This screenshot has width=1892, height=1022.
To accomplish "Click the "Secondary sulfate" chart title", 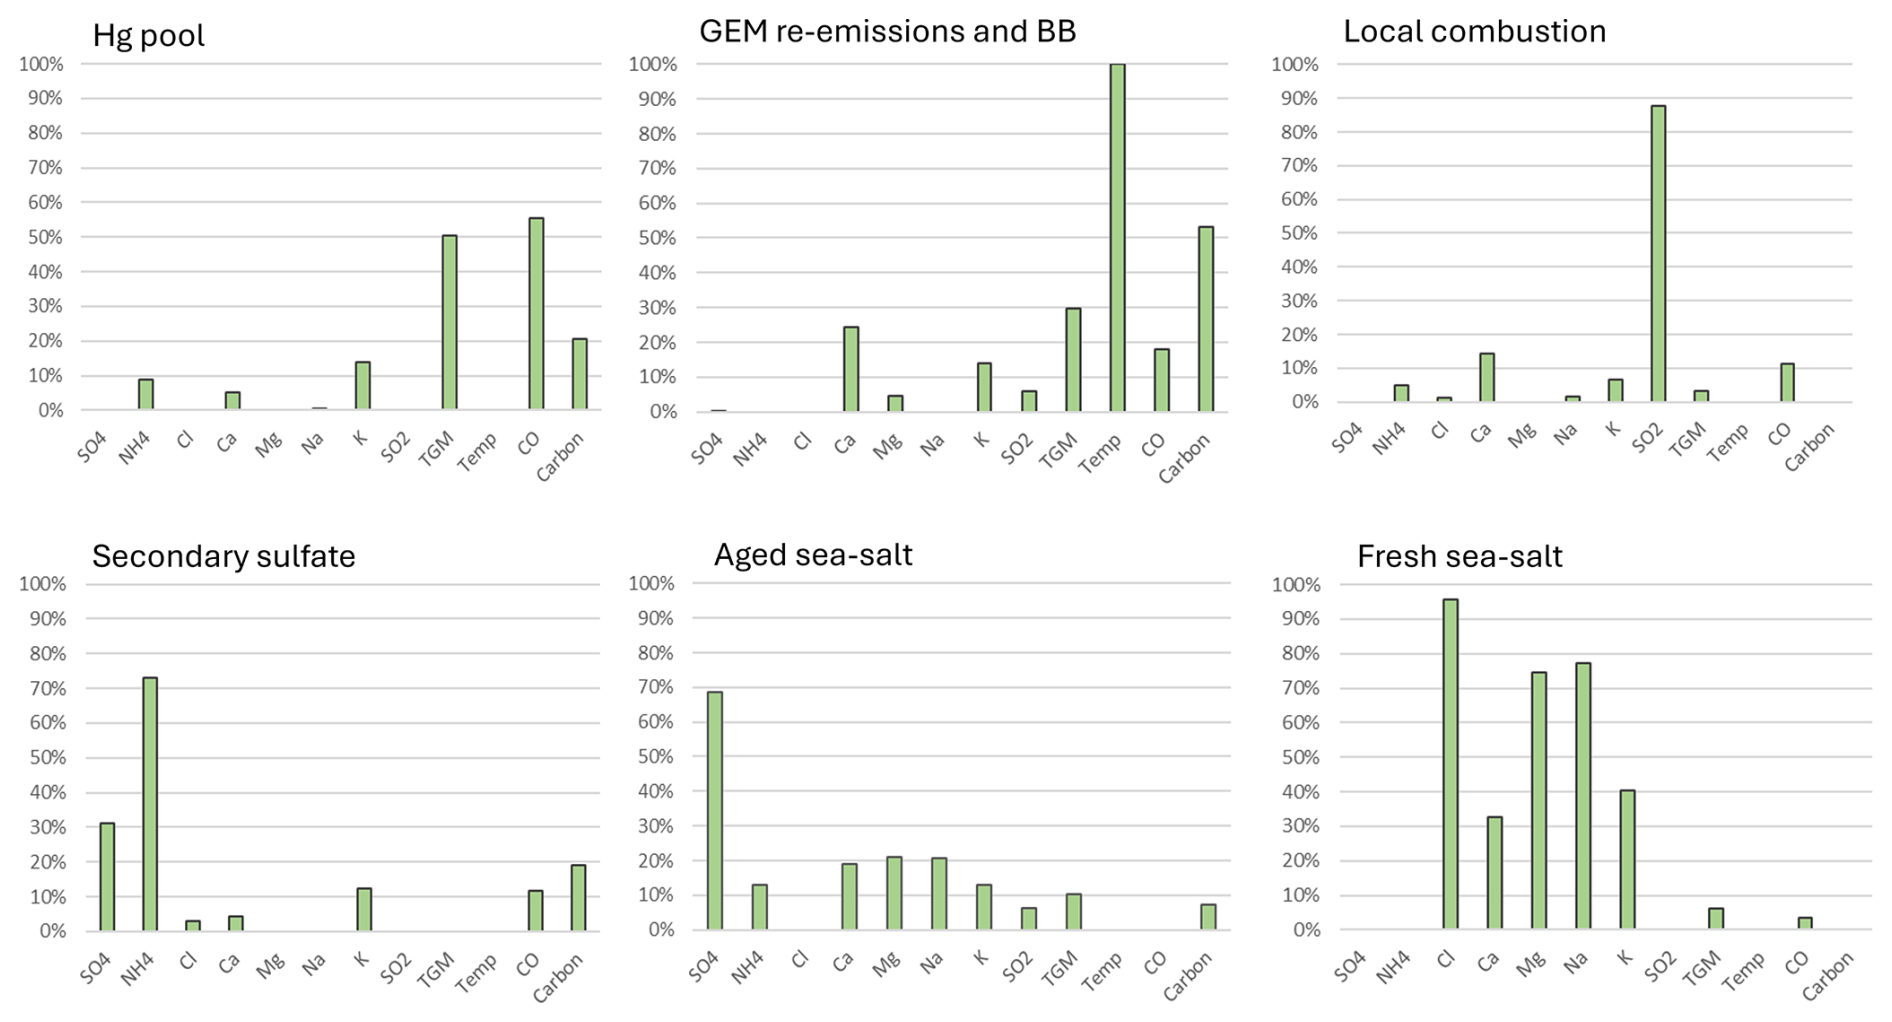I will (223, 555).
